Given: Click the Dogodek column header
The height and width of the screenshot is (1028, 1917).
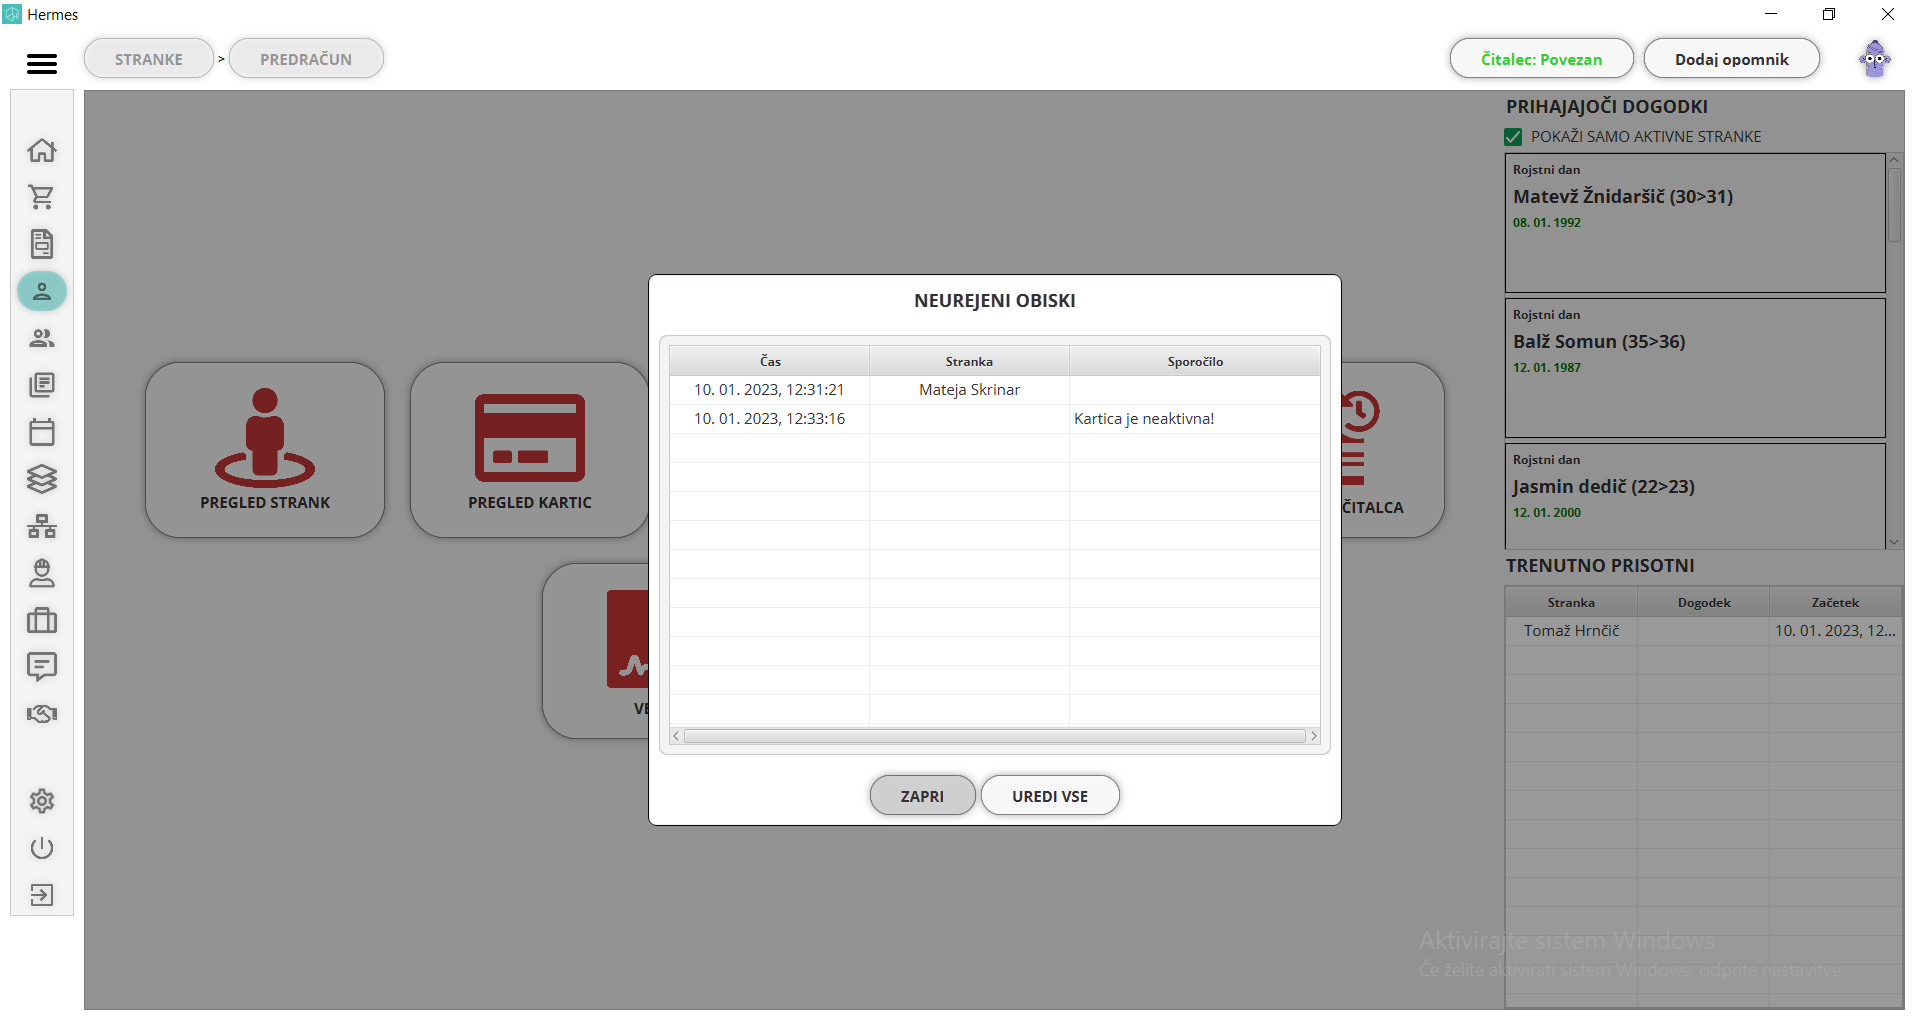Looking at the screenshot, I should click(1704, 603).
